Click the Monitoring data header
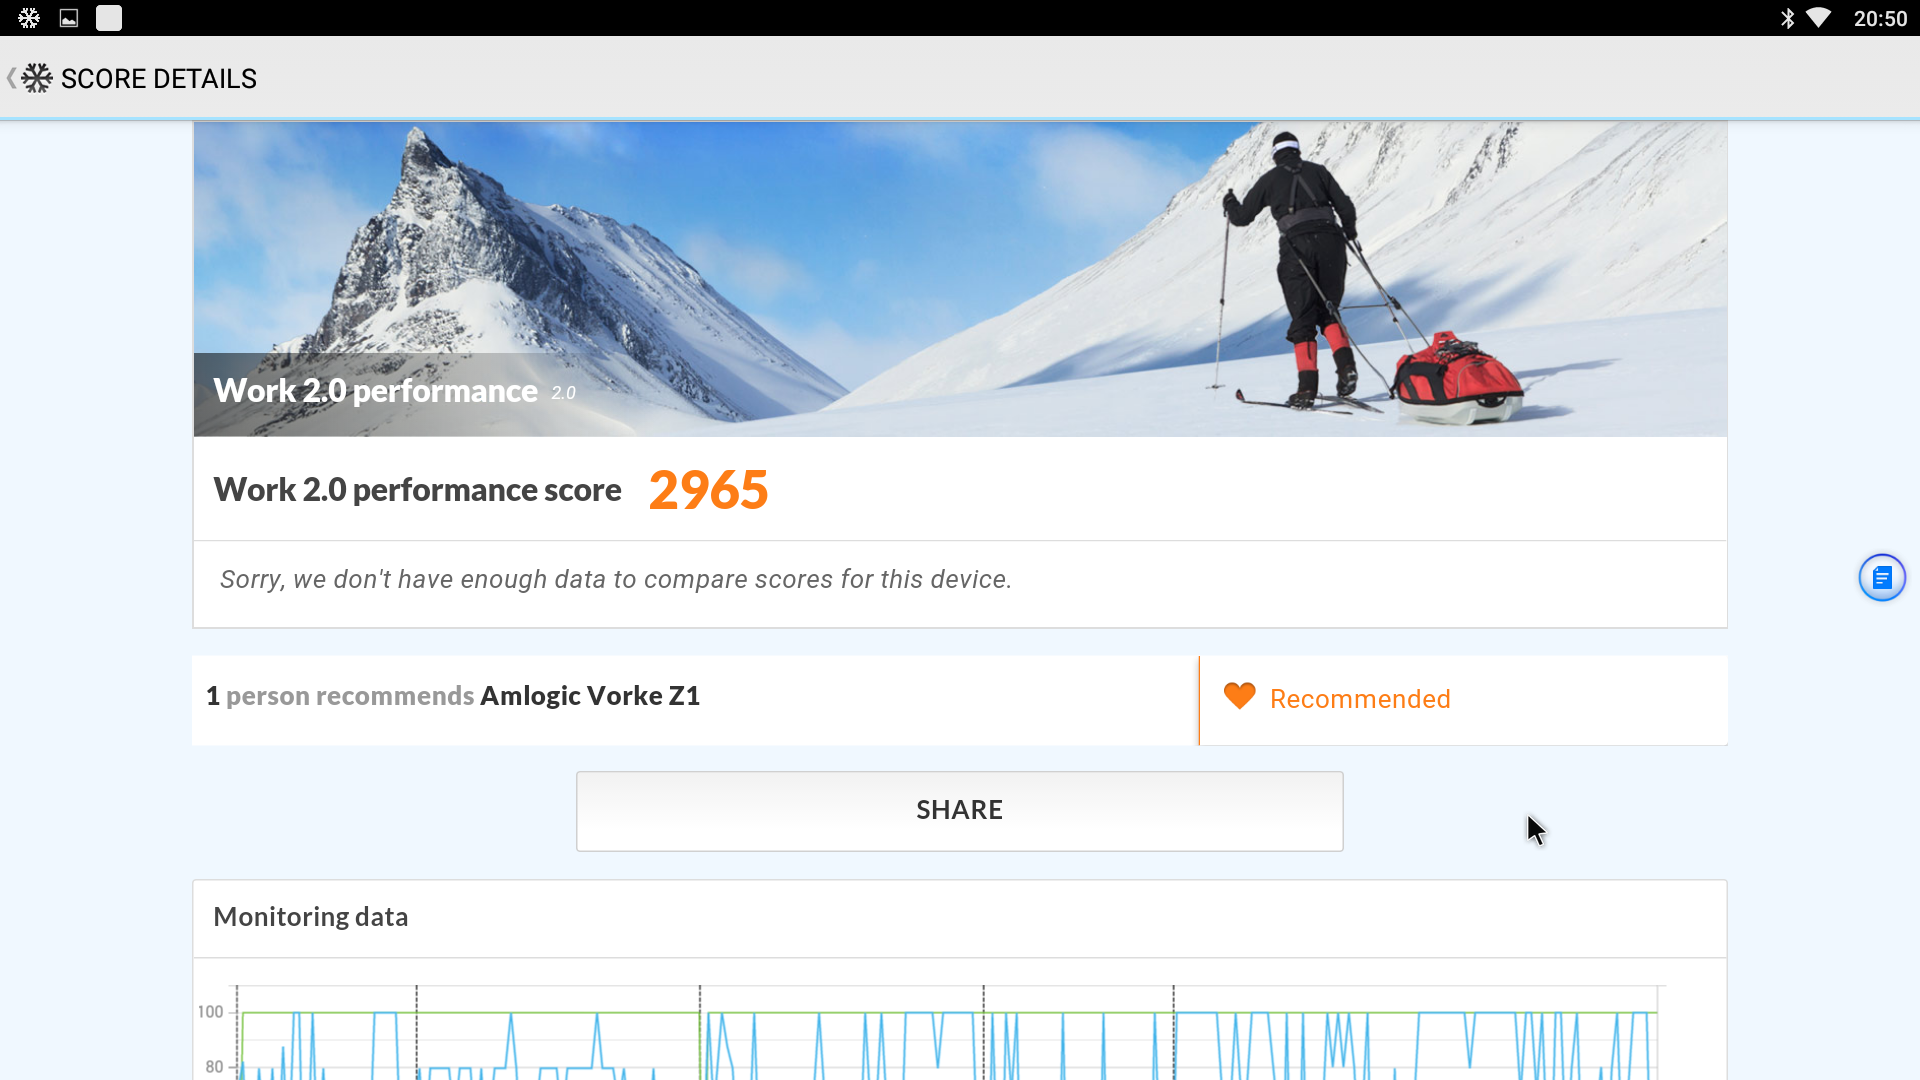This screenshot has height=1080, width=1920. [311, 917]
